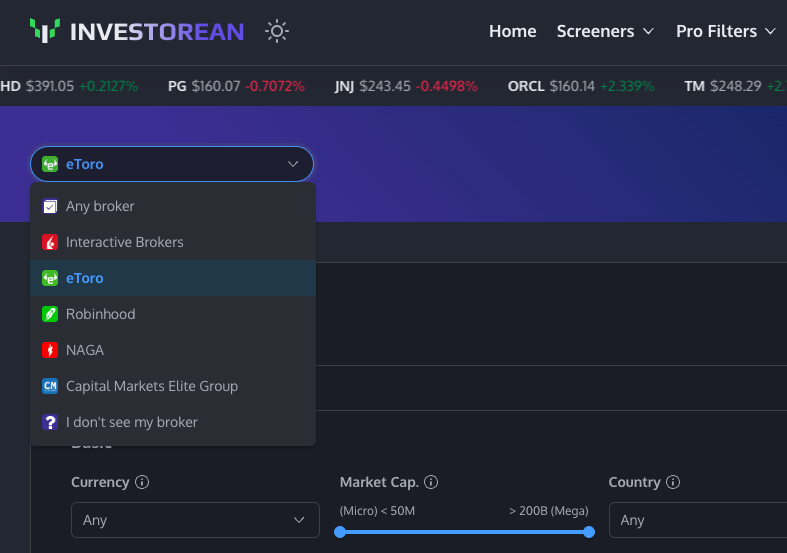The image size is (787, 553).
Task: Click the > 200B (Mega) label
Action: tap(549, 511)
